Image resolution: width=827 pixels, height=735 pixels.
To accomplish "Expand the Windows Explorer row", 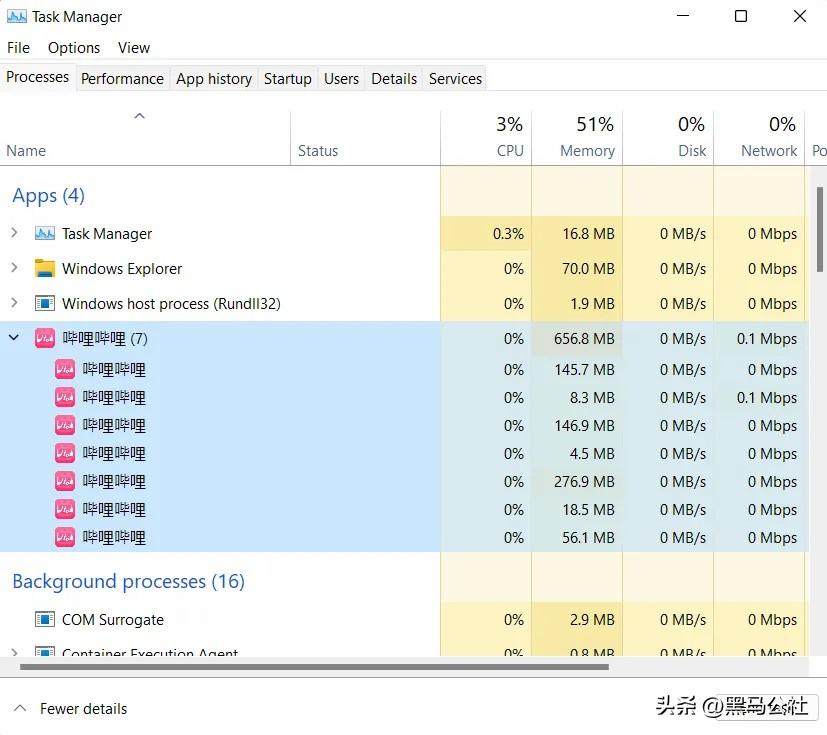I will tap(14, 268).
